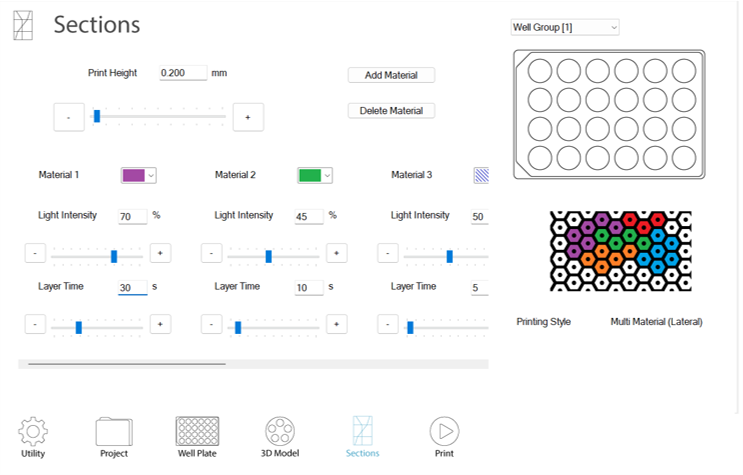The image size is (743, 475).
Task: Select the first well in top row
Action: tap(540, 71)
